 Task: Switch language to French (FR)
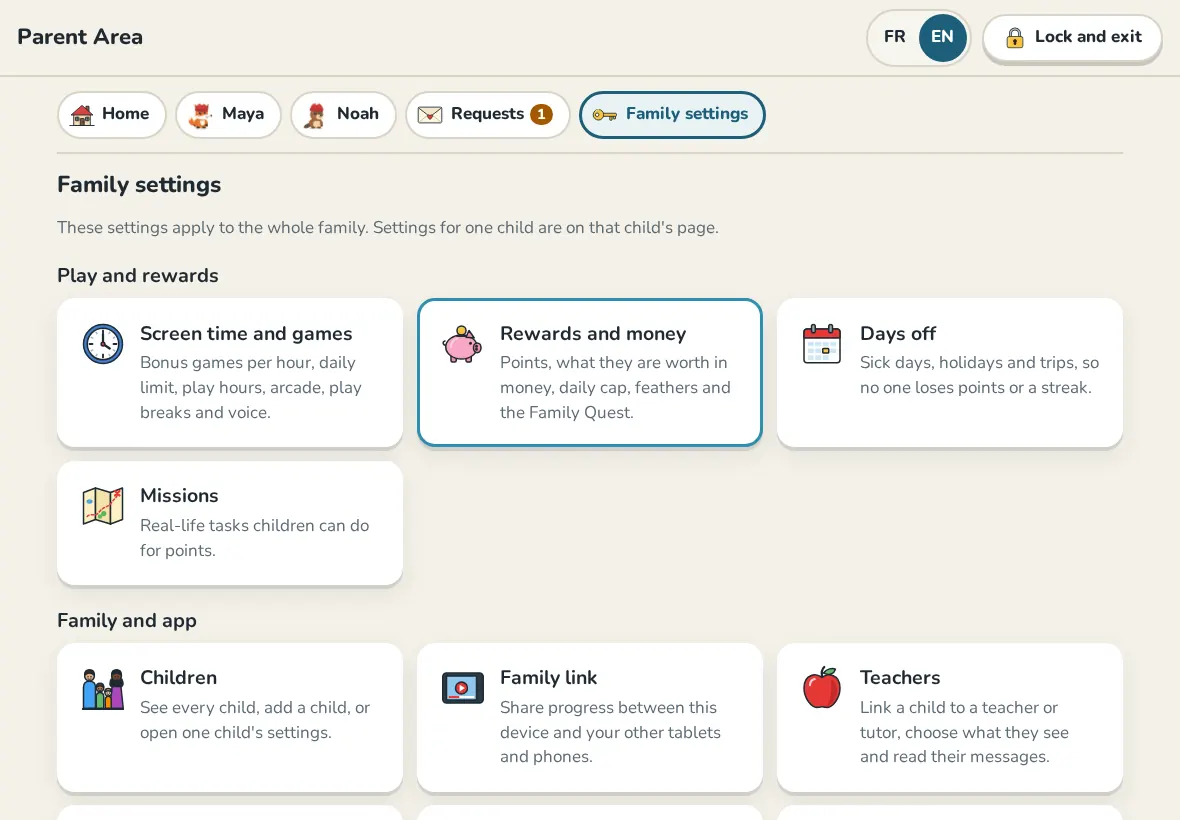point(894,37)
